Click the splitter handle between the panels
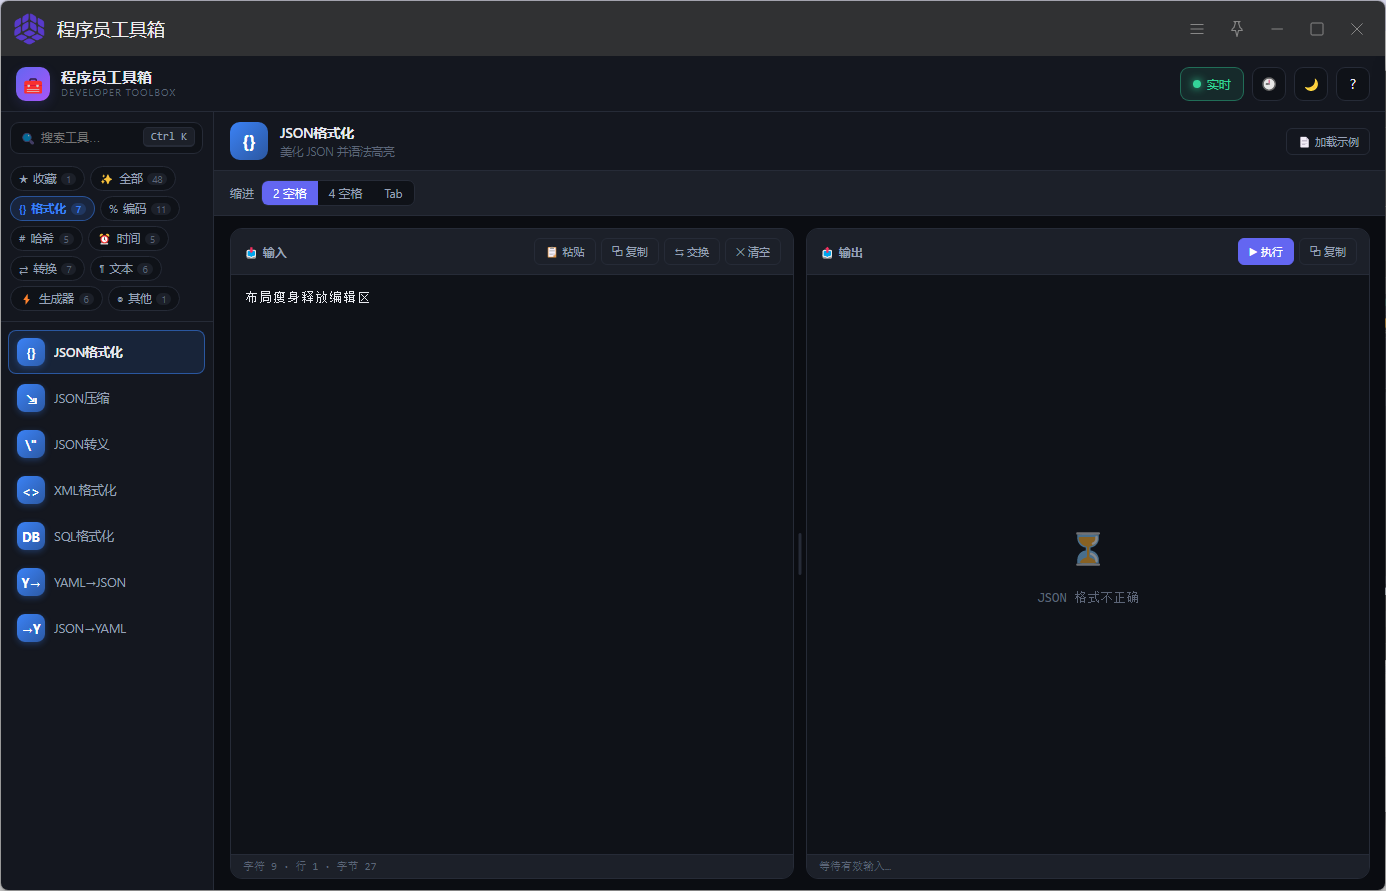1386x891 pixels. 800,553
